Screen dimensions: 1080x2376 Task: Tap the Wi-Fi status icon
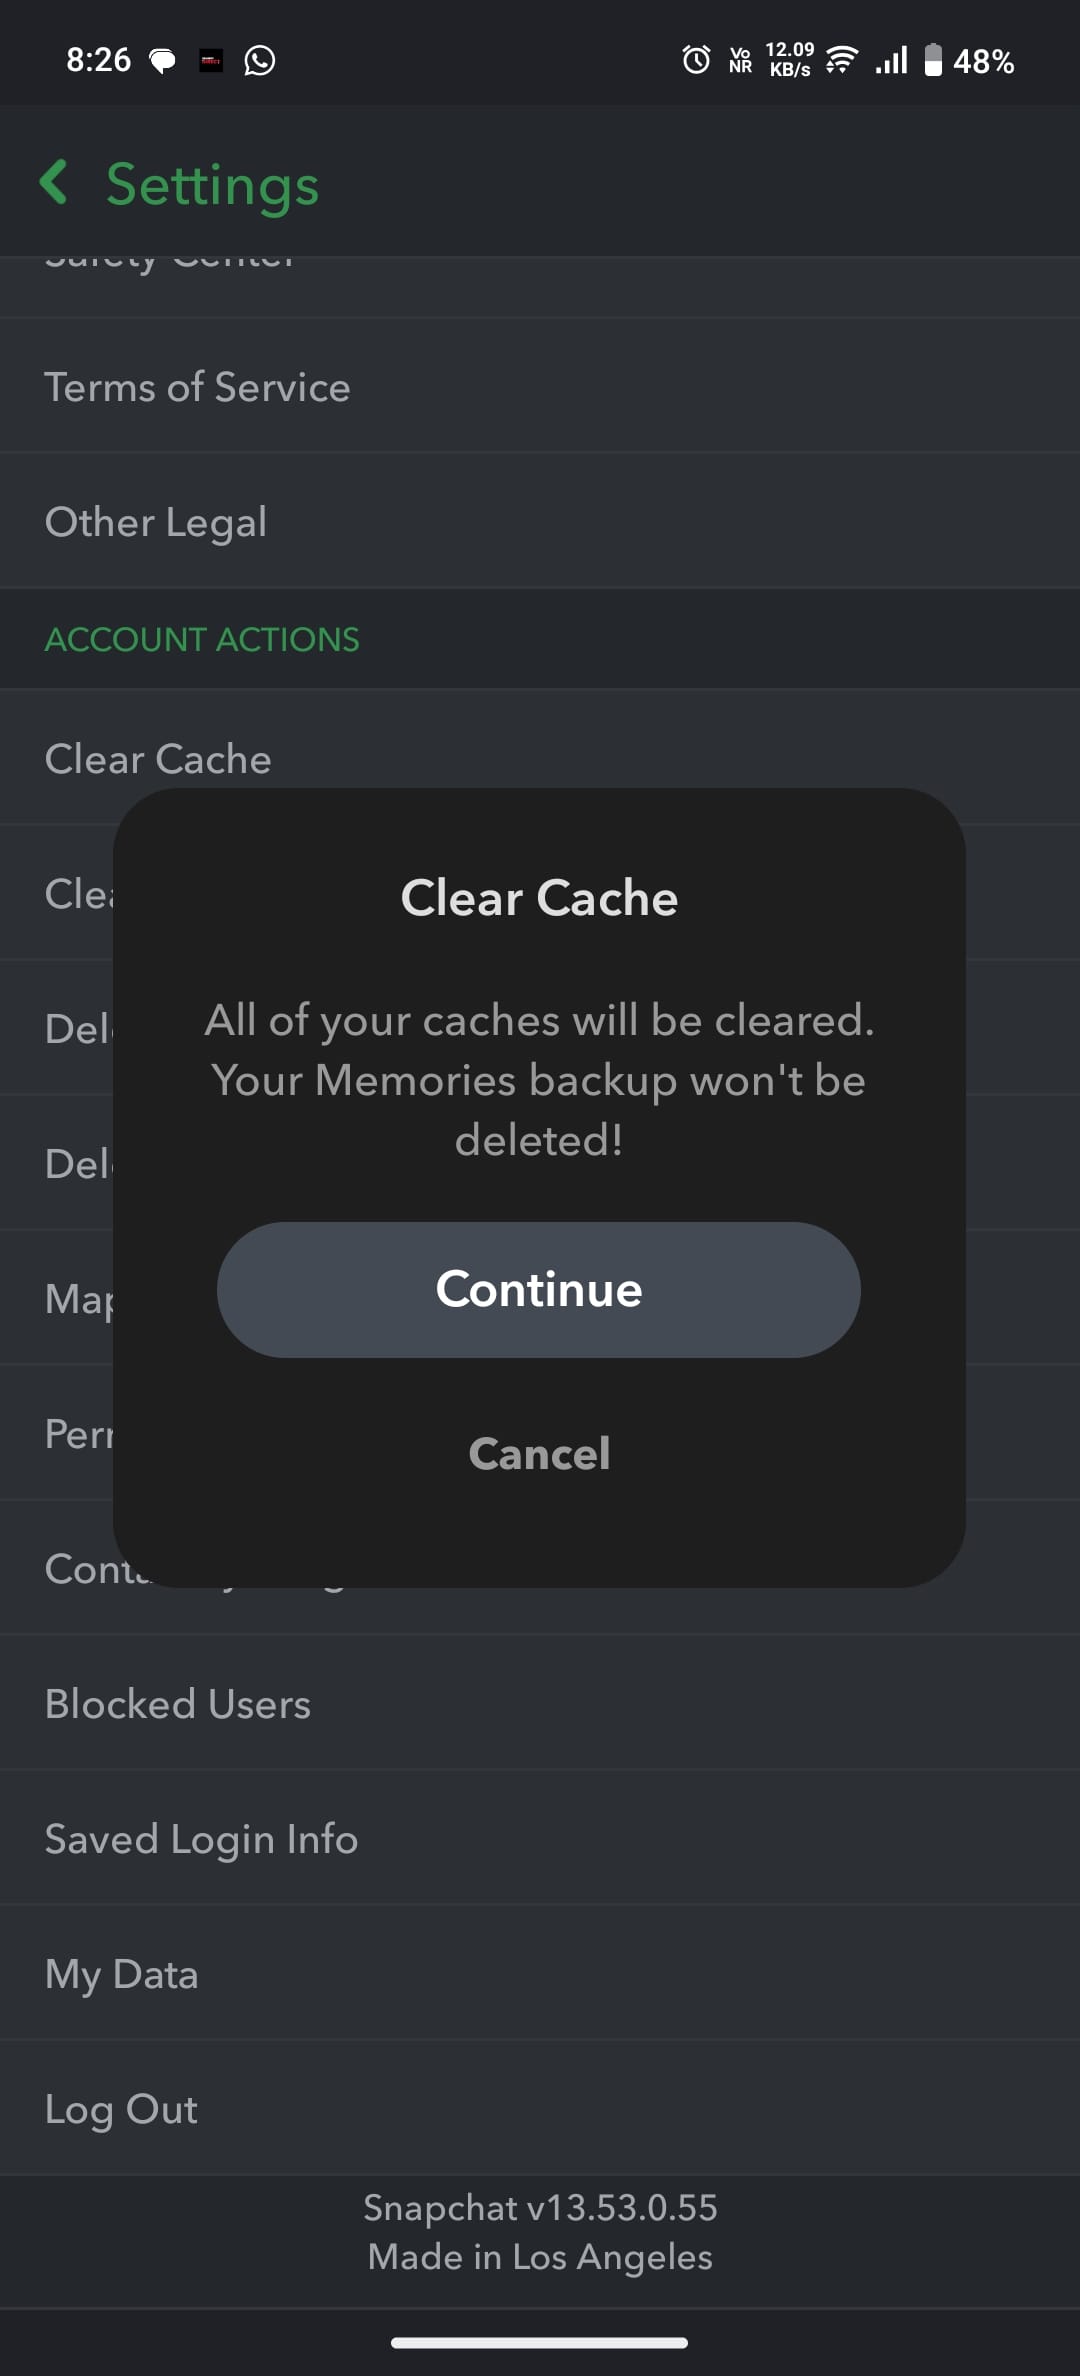click(x=842, y=60)
